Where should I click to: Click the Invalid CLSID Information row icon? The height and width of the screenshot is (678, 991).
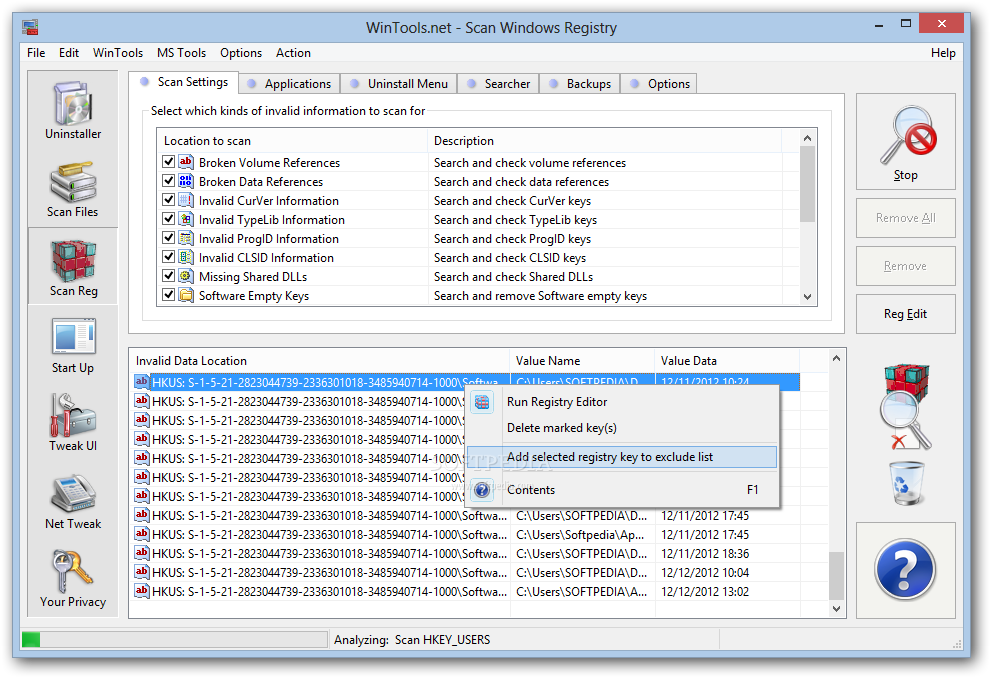186,257
